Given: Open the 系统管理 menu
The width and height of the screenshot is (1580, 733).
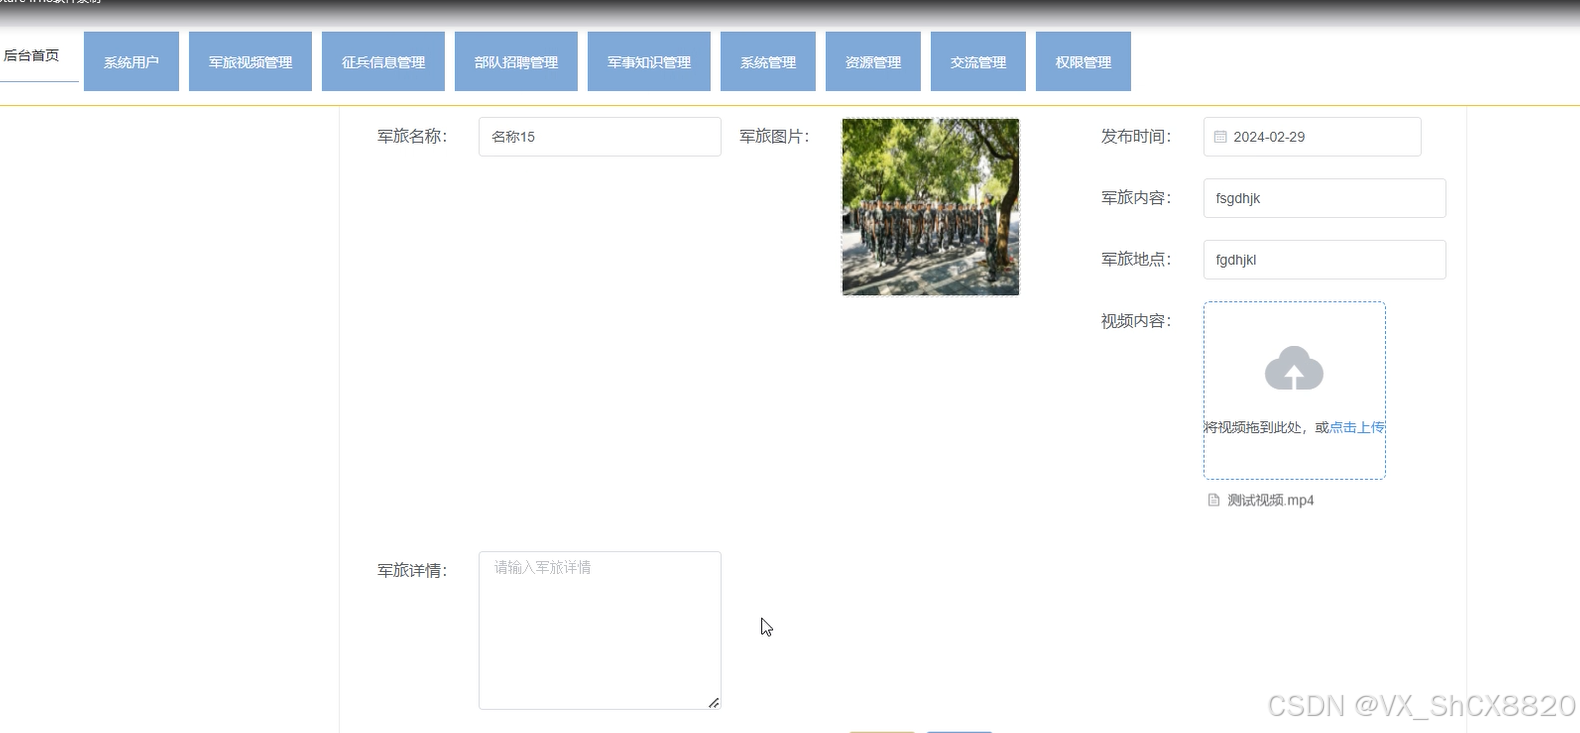Looking at the screenshot, I should point(768,62).
